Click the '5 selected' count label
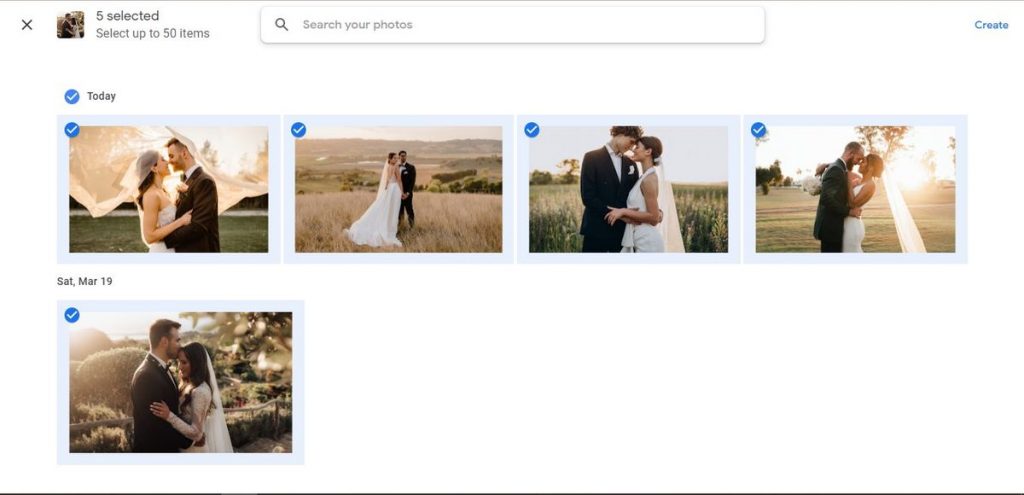This screenshot has width=1024, height=495. pos(127,16)
